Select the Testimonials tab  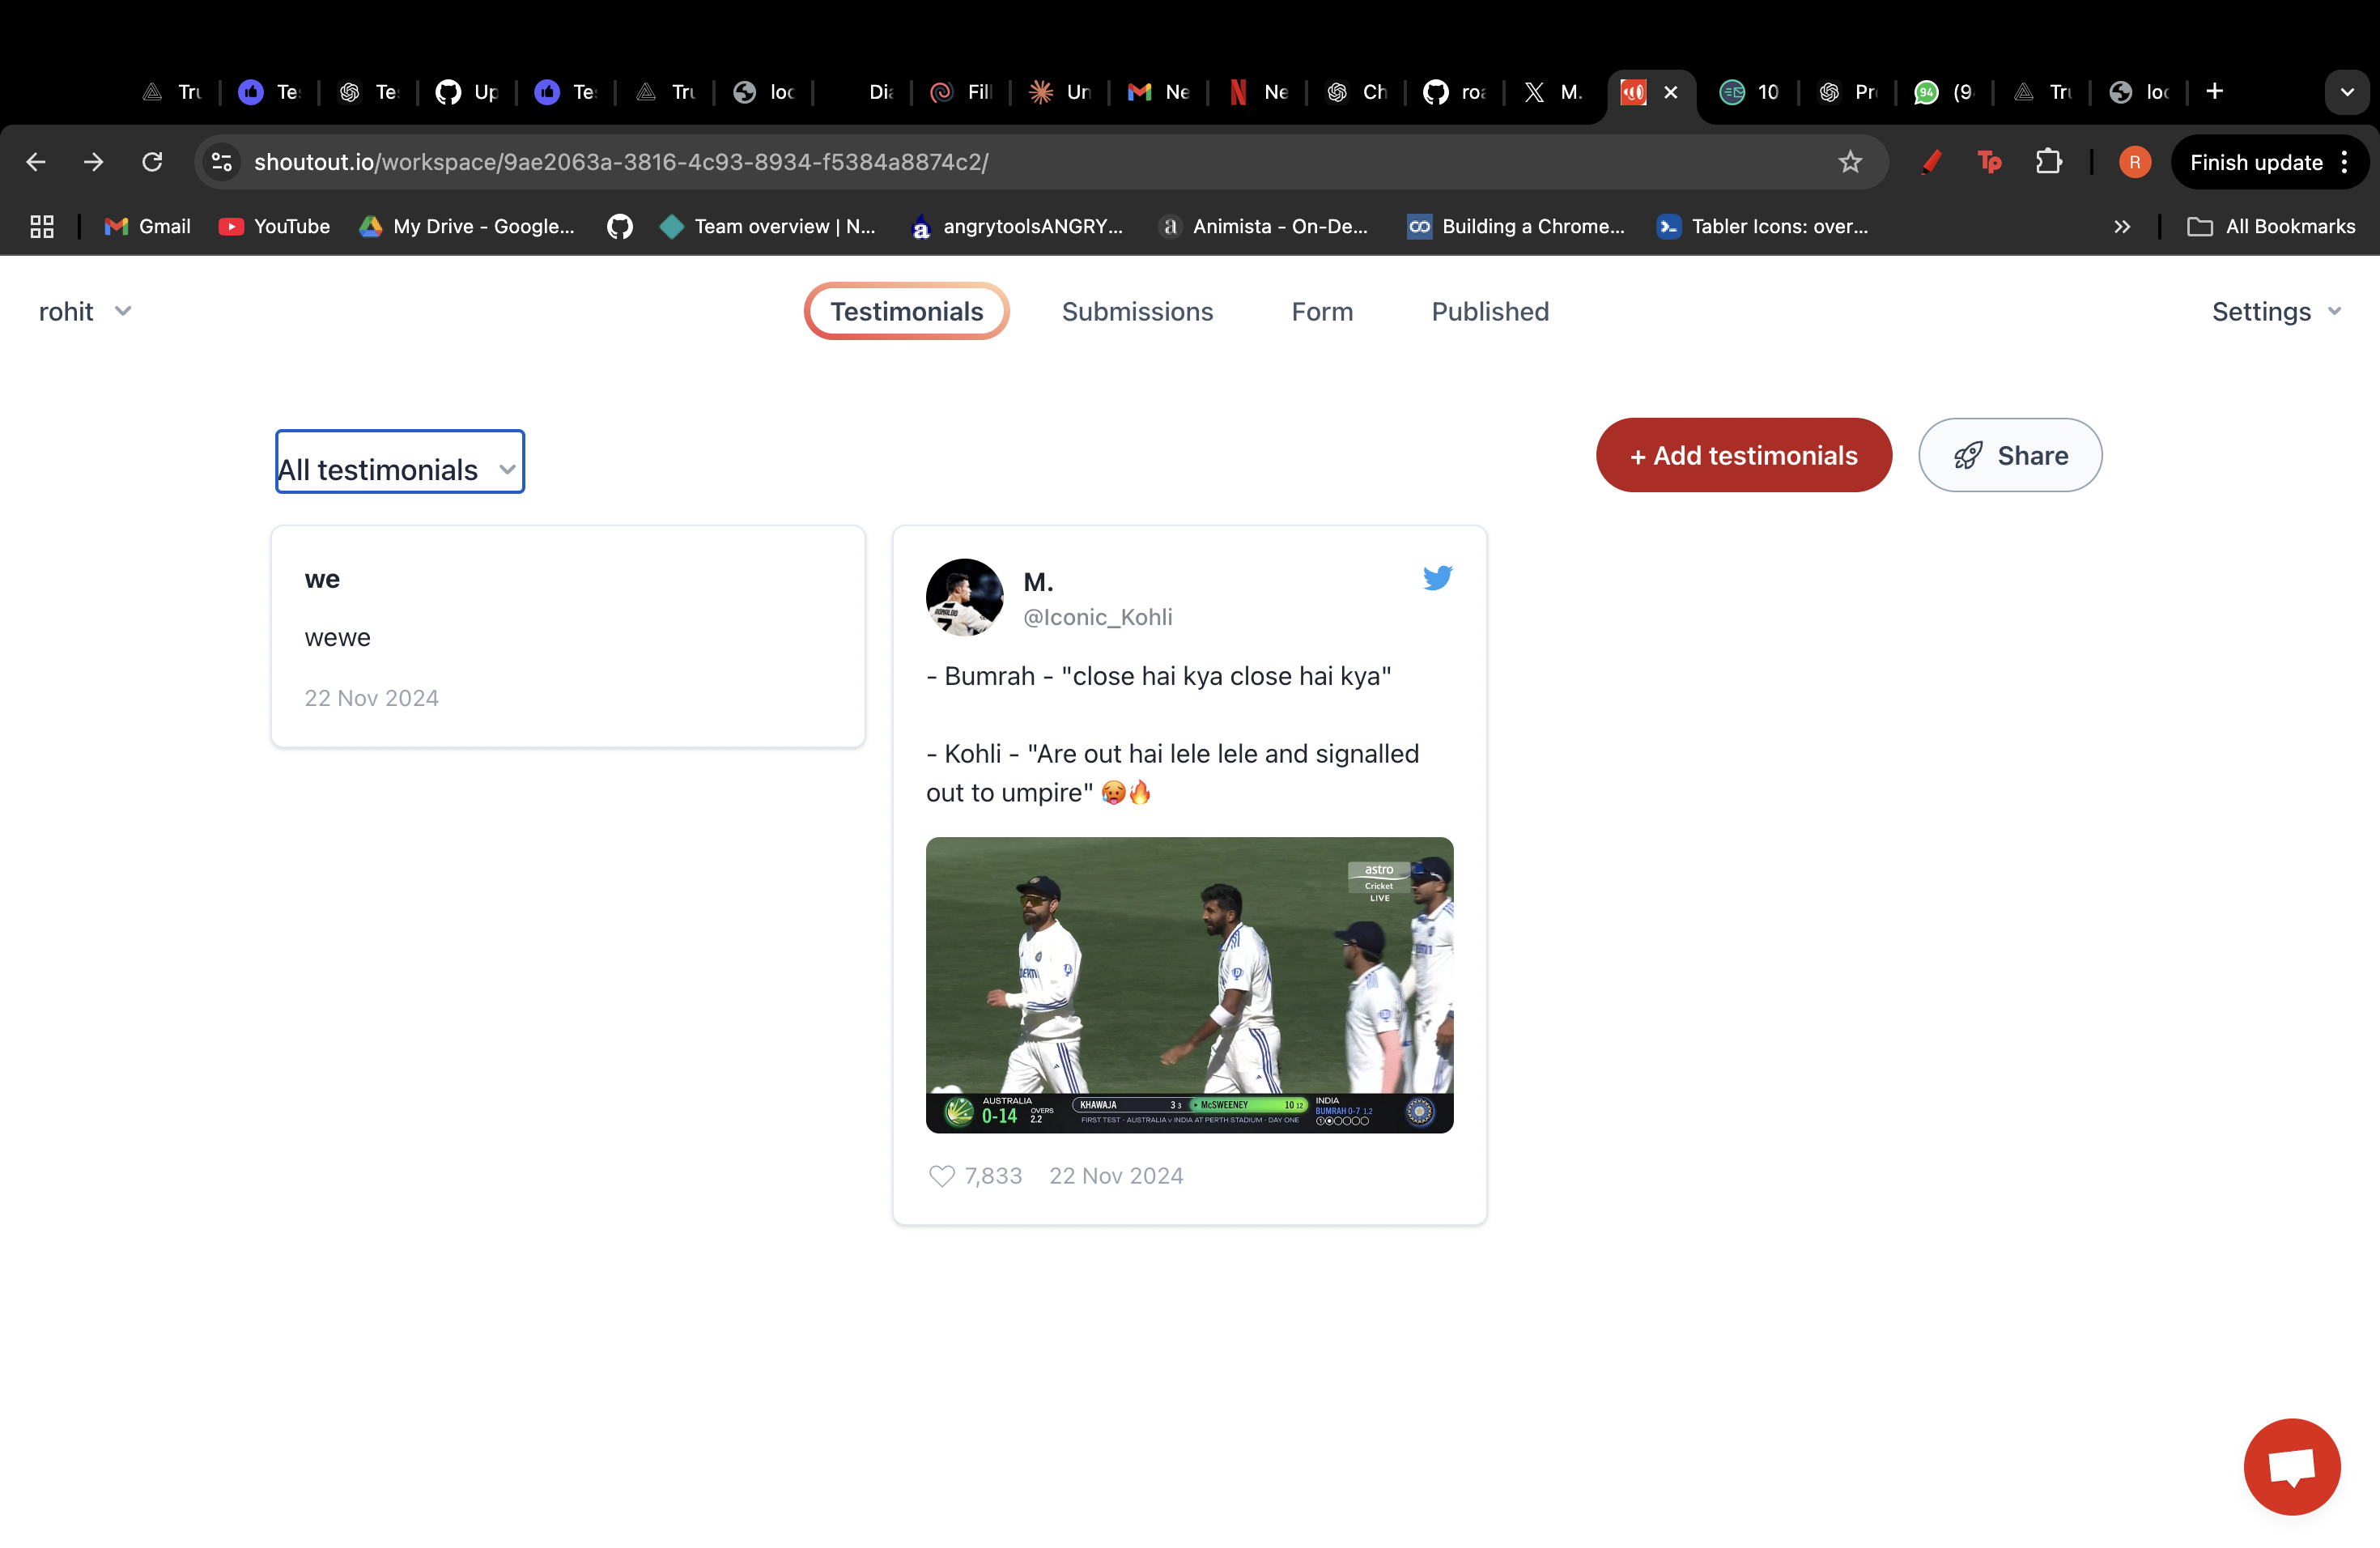906,311
